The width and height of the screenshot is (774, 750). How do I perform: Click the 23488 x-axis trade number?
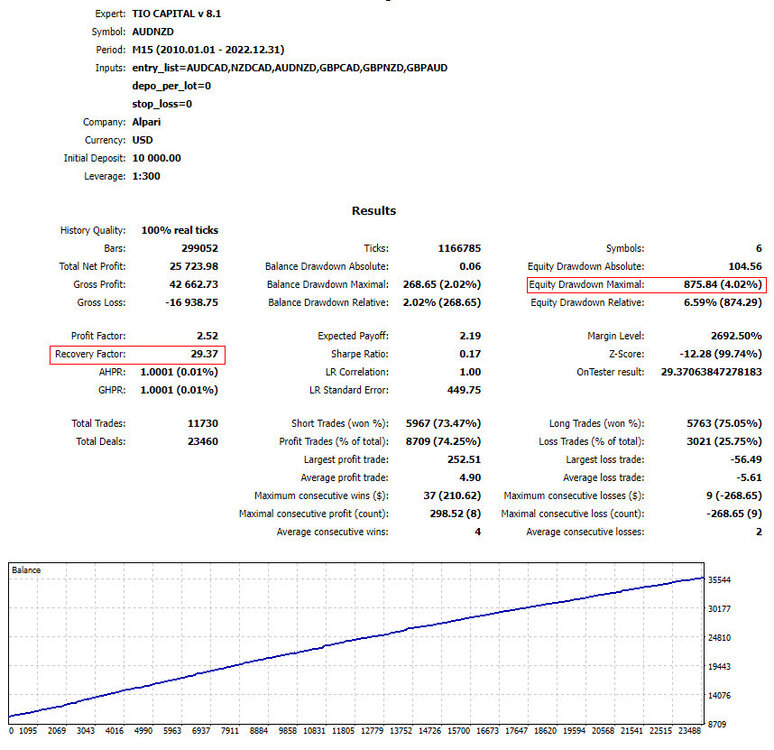(689, 731)
